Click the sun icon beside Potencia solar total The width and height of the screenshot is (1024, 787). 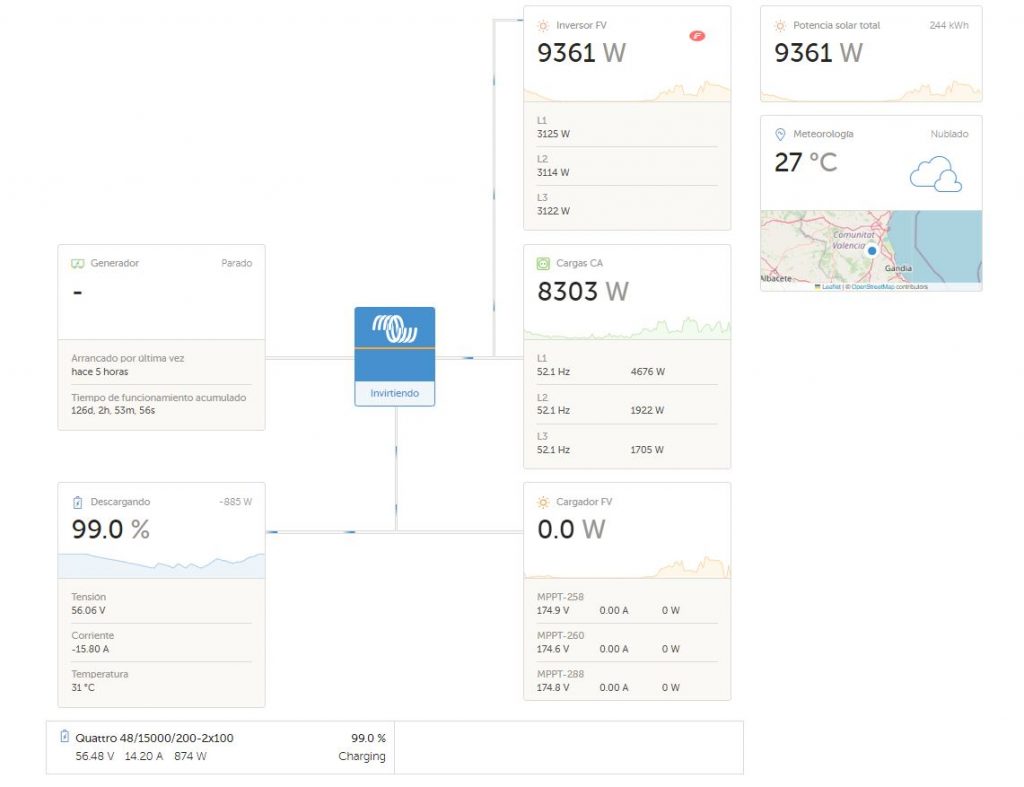pos(780,25)
